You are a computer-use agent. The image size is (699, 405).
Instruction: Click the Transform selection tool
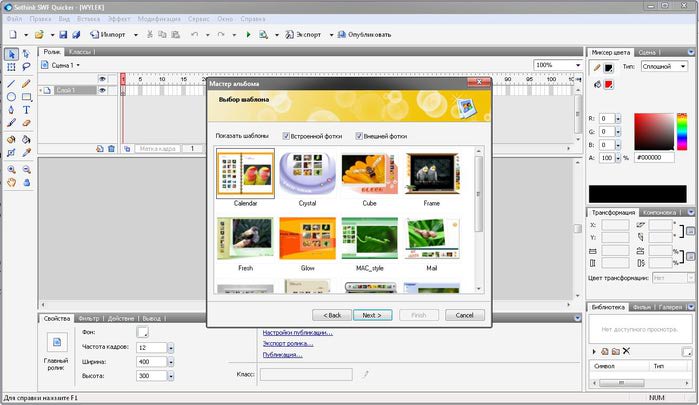coord(12,67)
